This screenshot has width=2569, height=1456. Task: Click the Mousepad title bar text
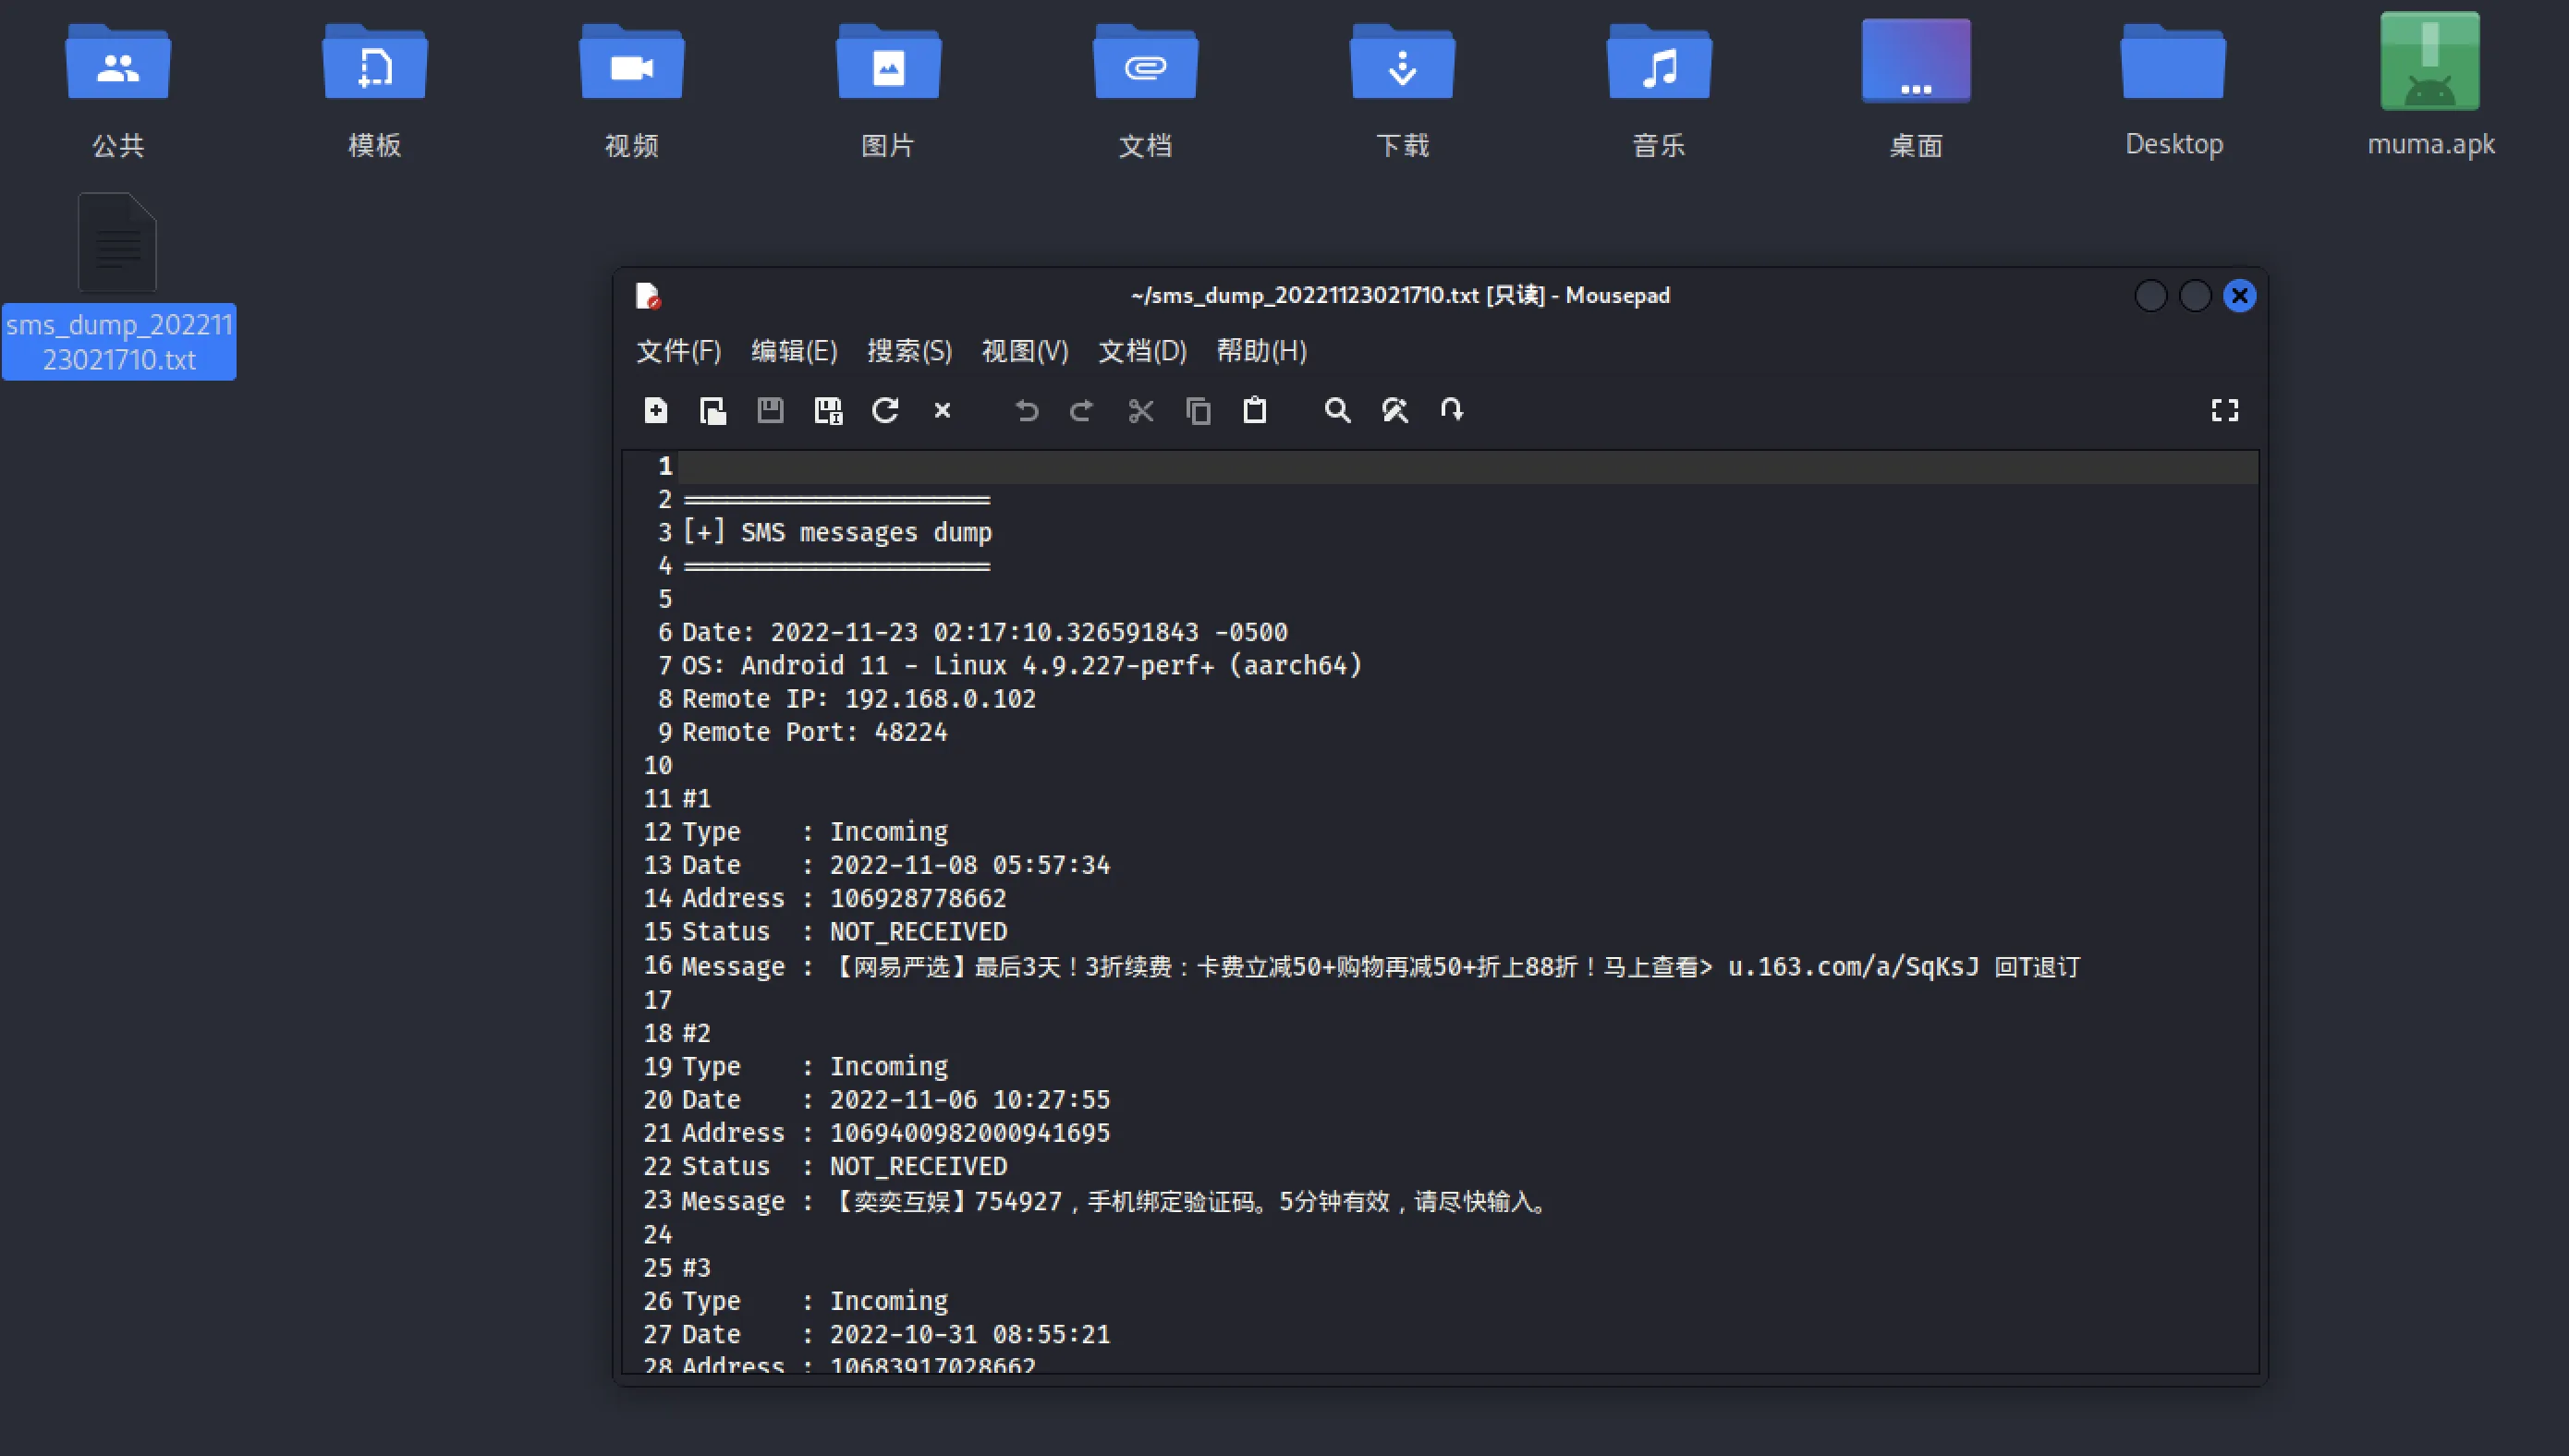(x=1400, y=296)
